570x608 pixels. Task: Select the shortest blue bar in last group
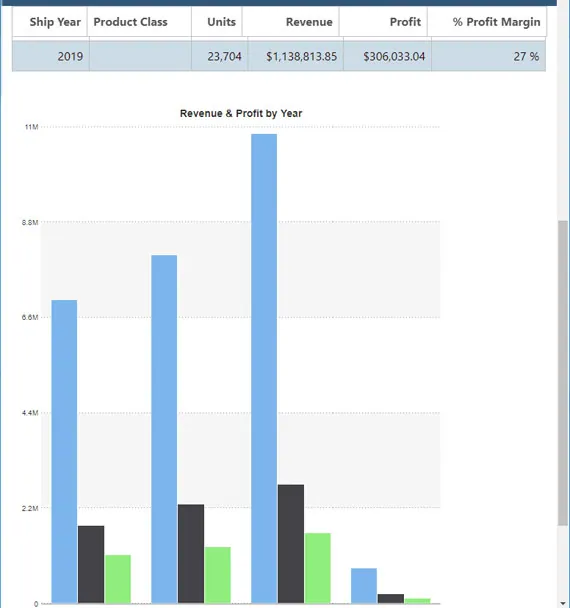point(364,586)
